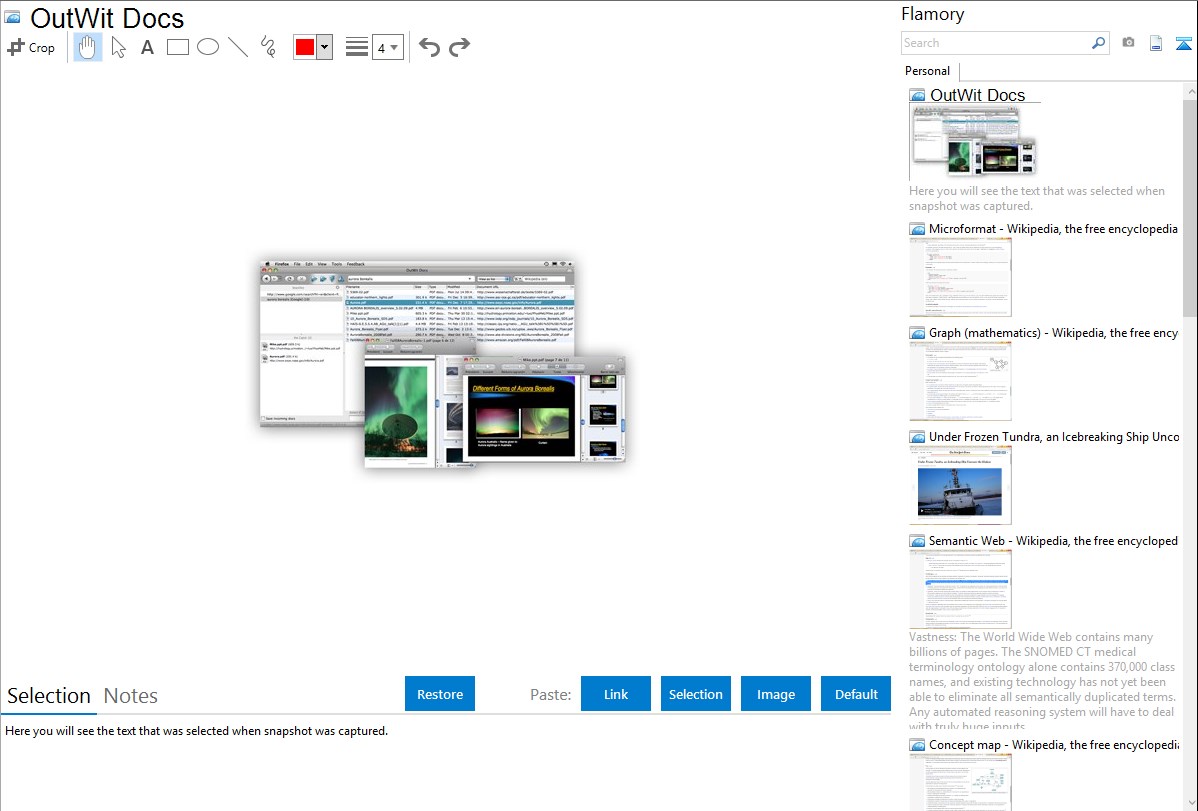Click the camera capture icon

[1128, 43]
